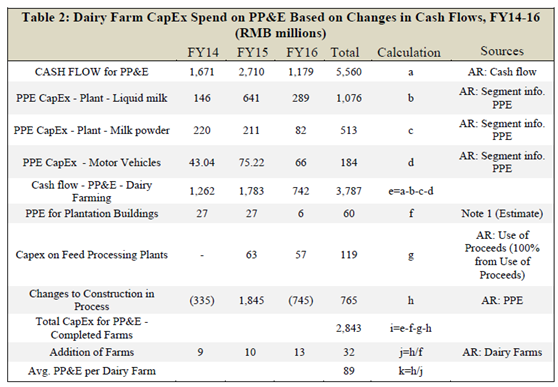Screen dimensions: 558x387
Task: Click the 43.04 Motor Vehicles FY14 value
Action: click(202, 163)
